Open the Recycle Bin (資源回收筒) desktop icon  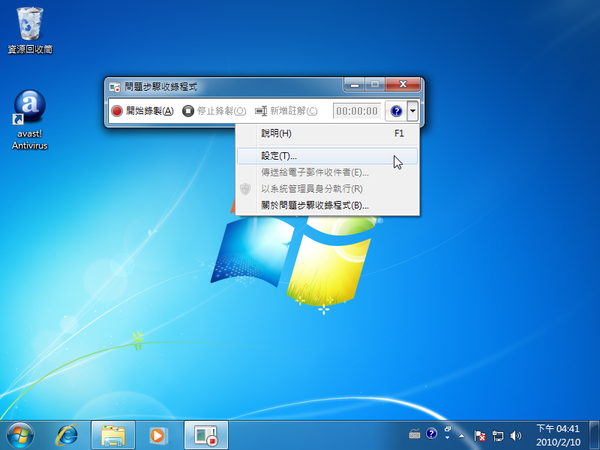(x=30, y=31)
